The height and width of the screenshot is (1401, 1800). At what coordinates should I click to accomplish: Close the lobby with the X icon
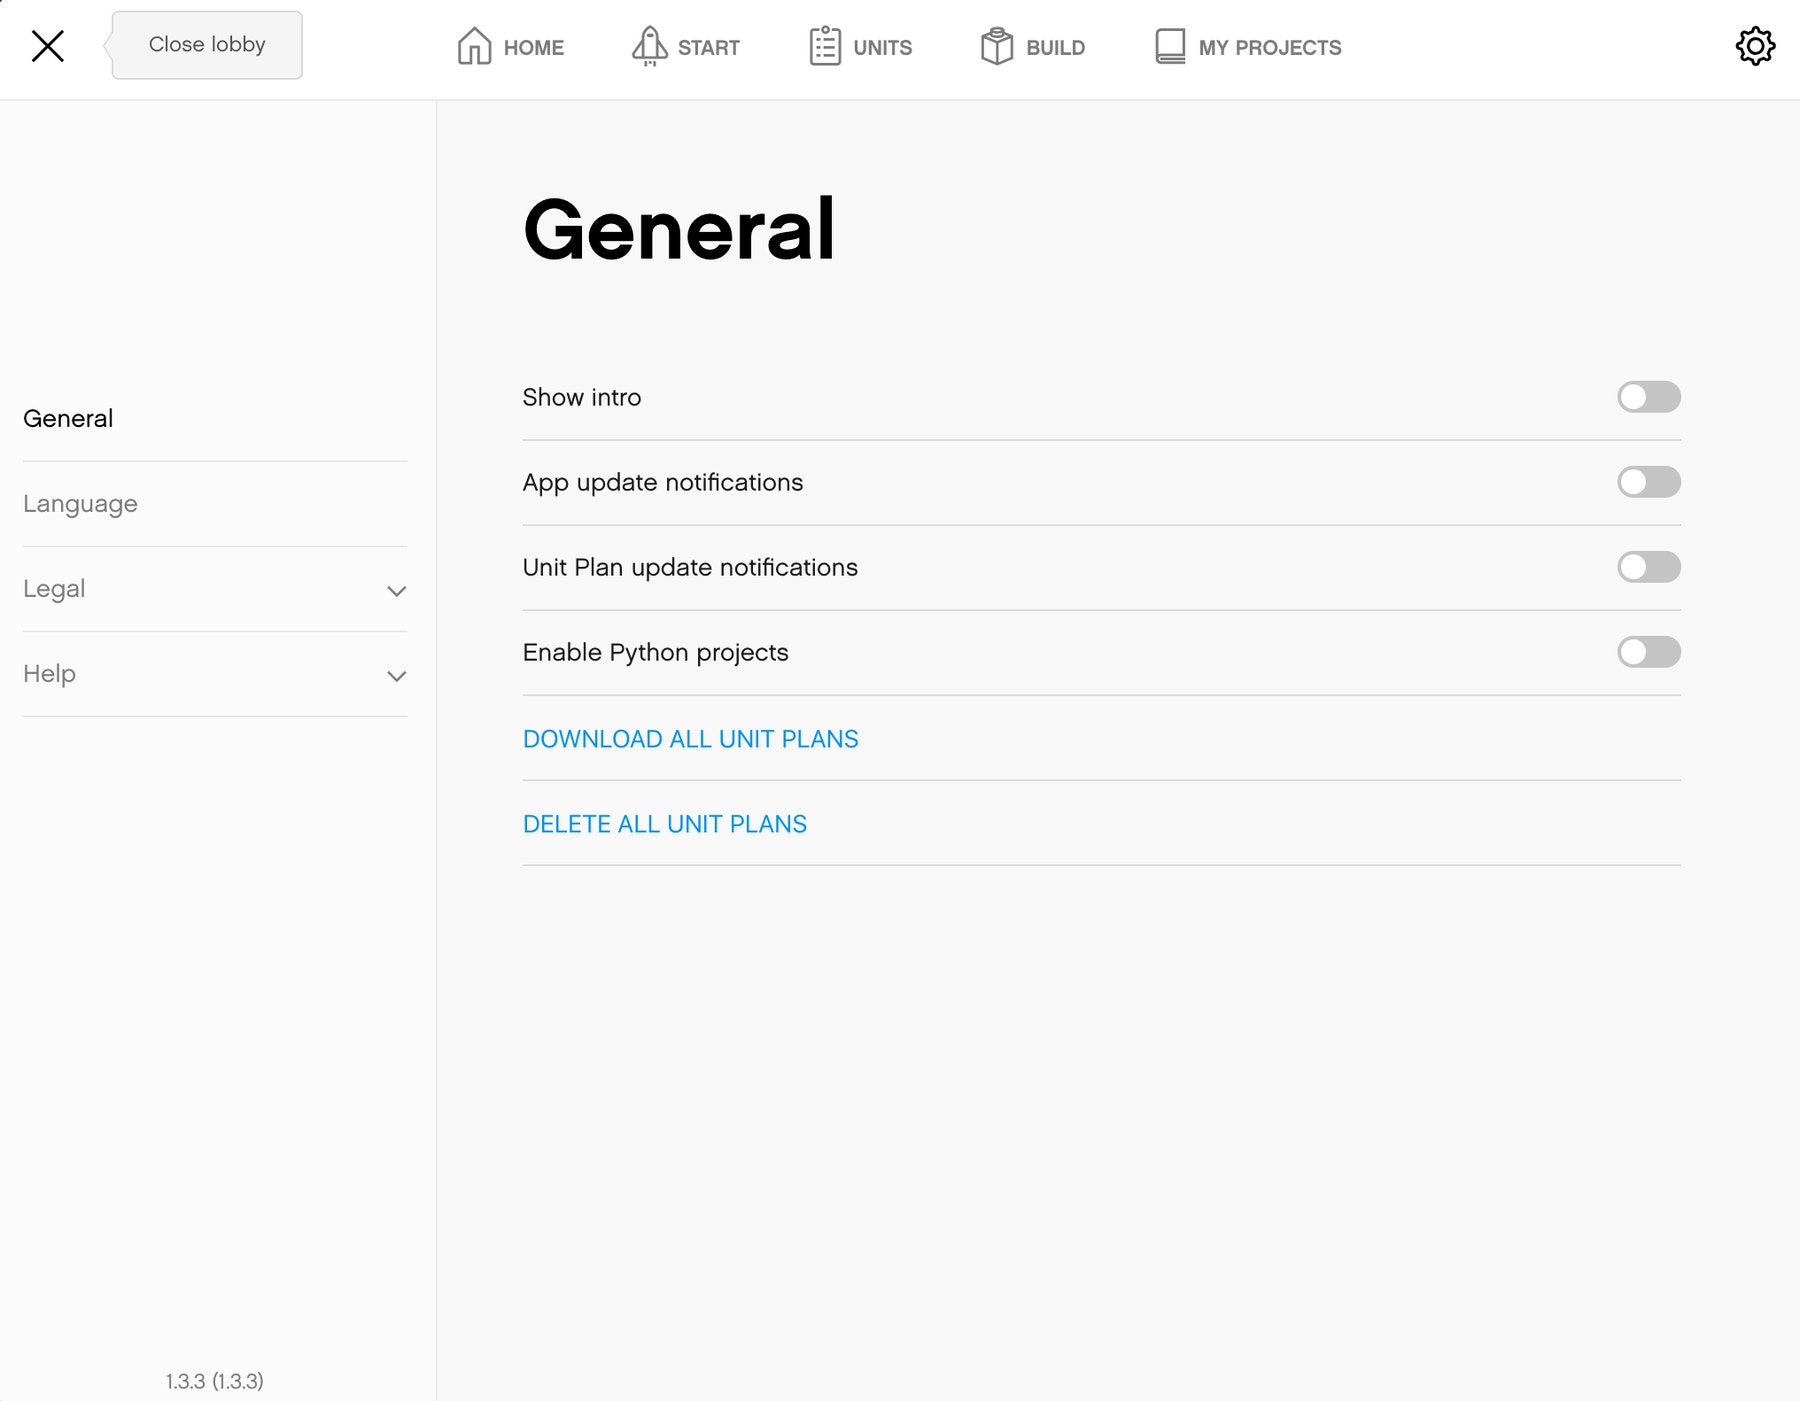point(48,46)
